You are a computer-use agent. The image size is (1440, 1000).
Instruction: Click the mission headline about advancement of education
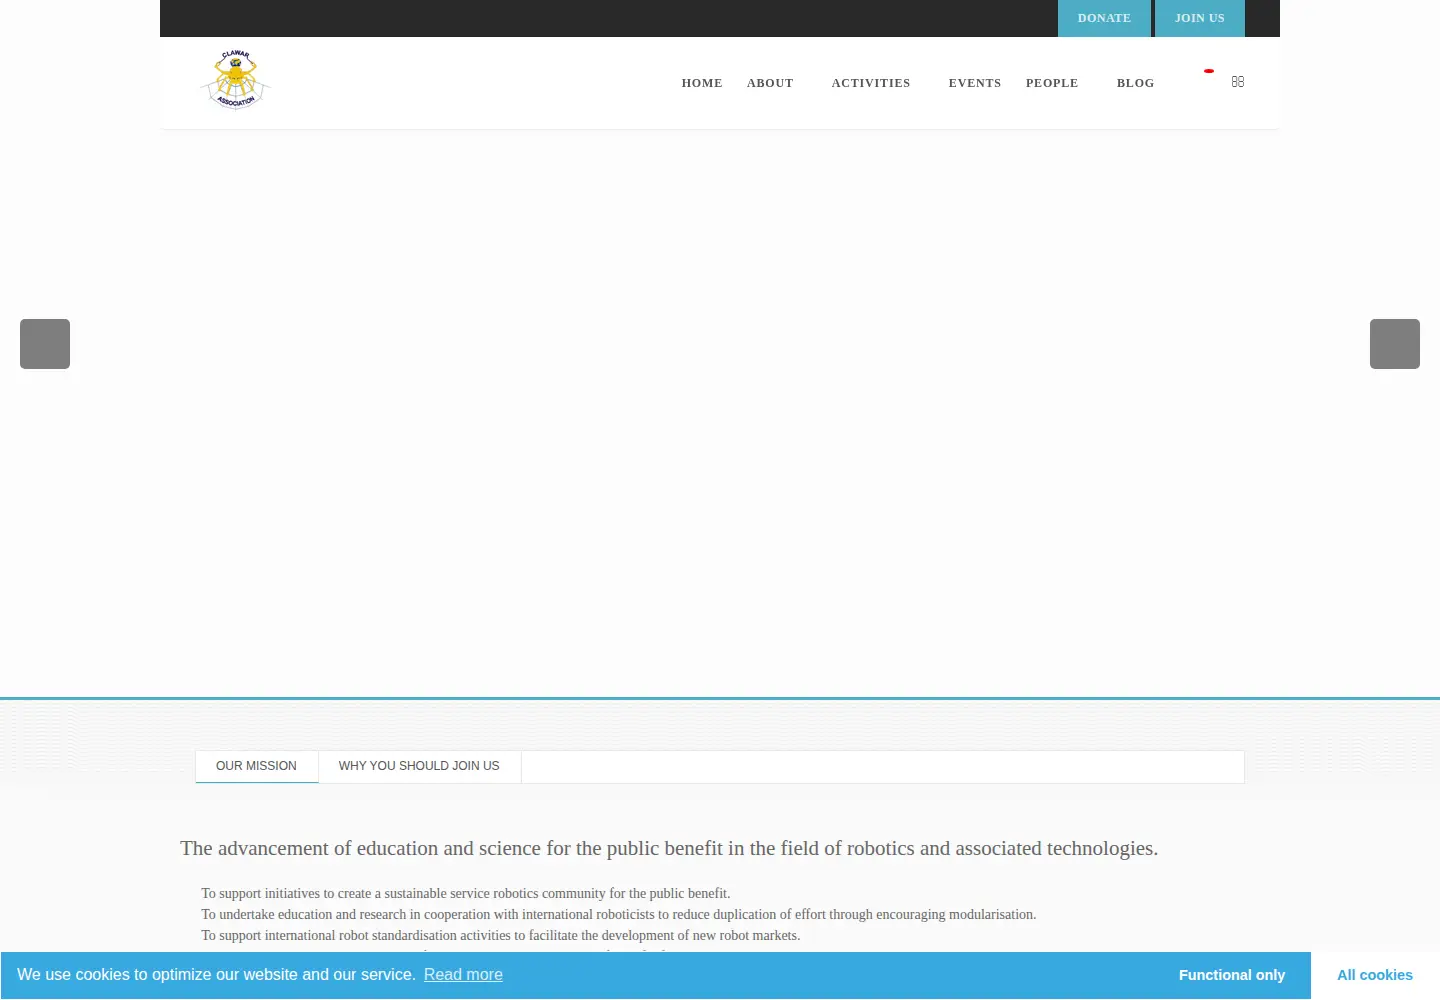669,848
